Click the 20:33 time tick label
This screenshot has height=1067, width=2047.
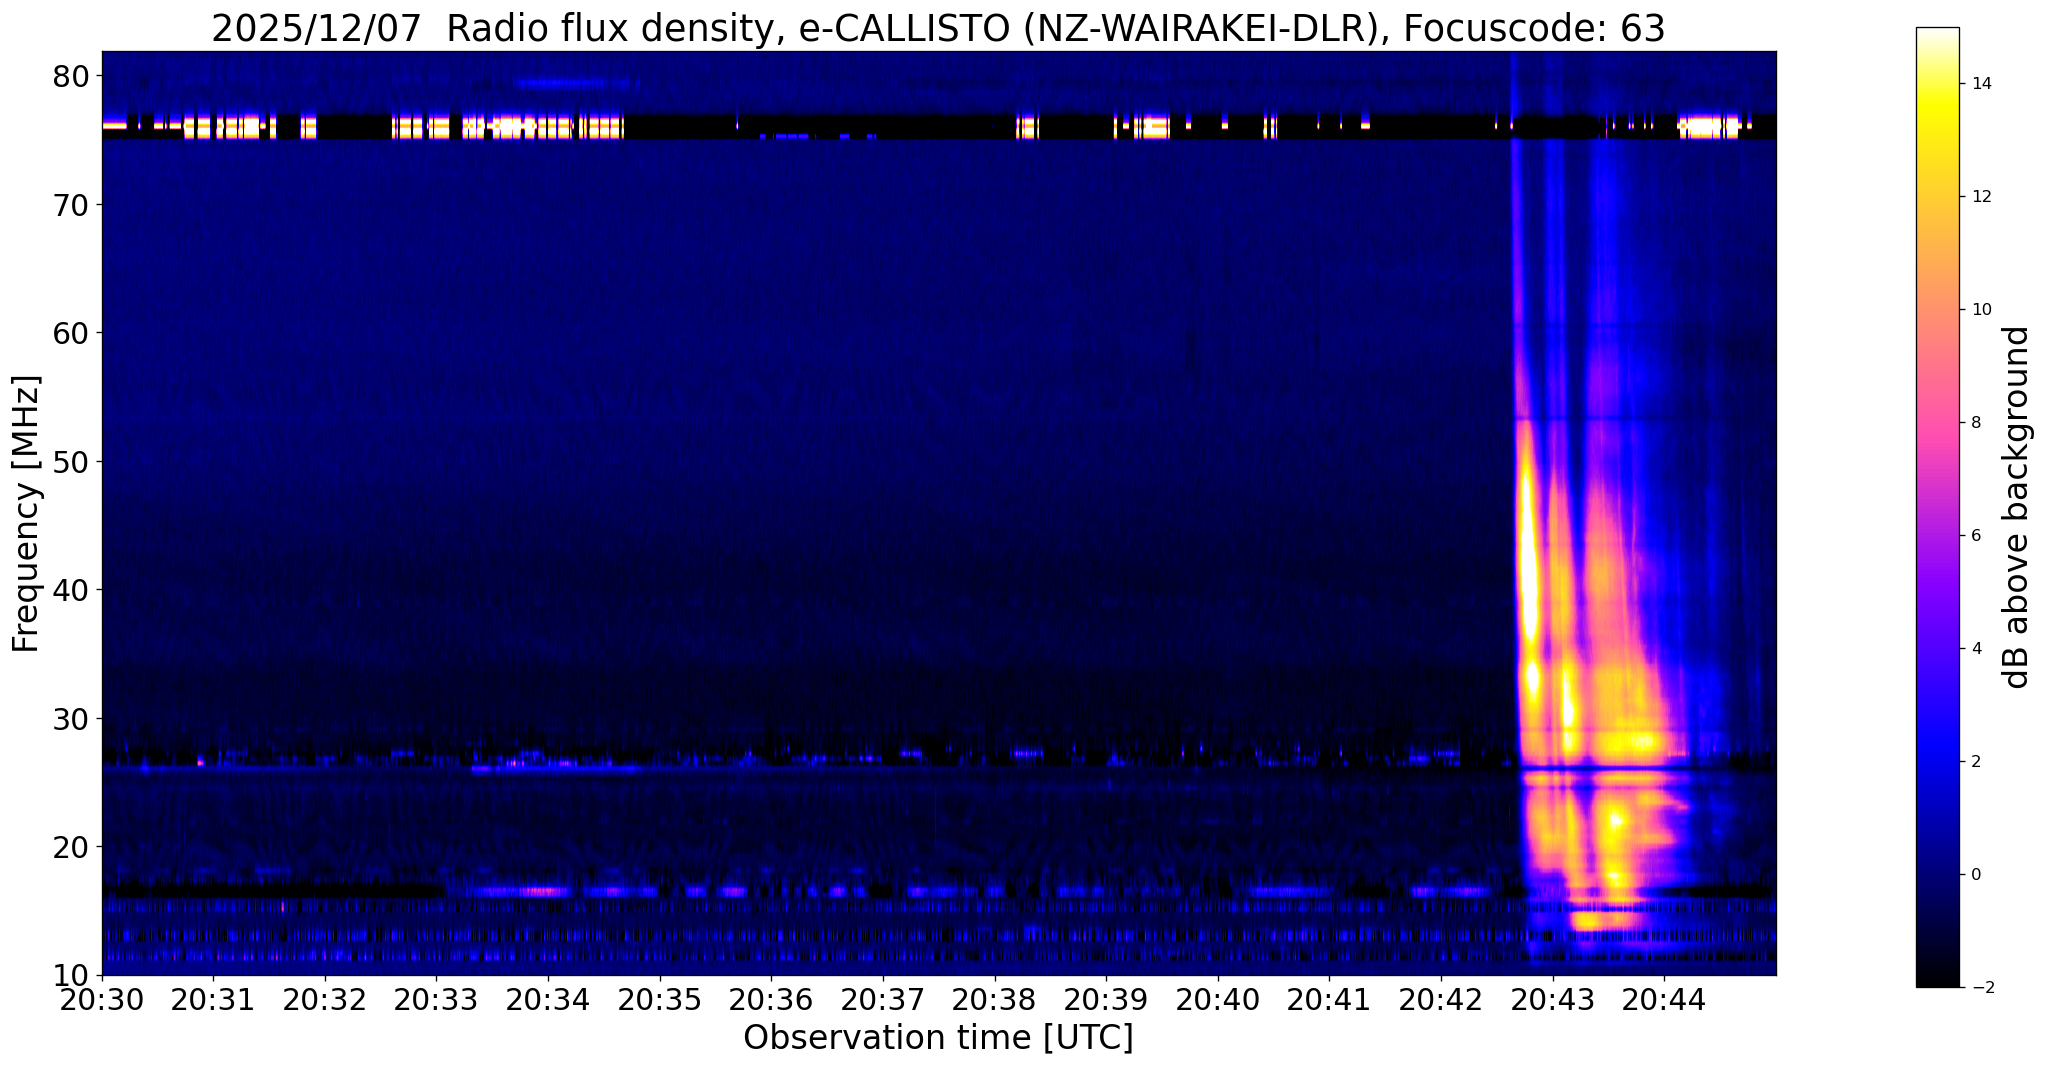coord(436,1000)
